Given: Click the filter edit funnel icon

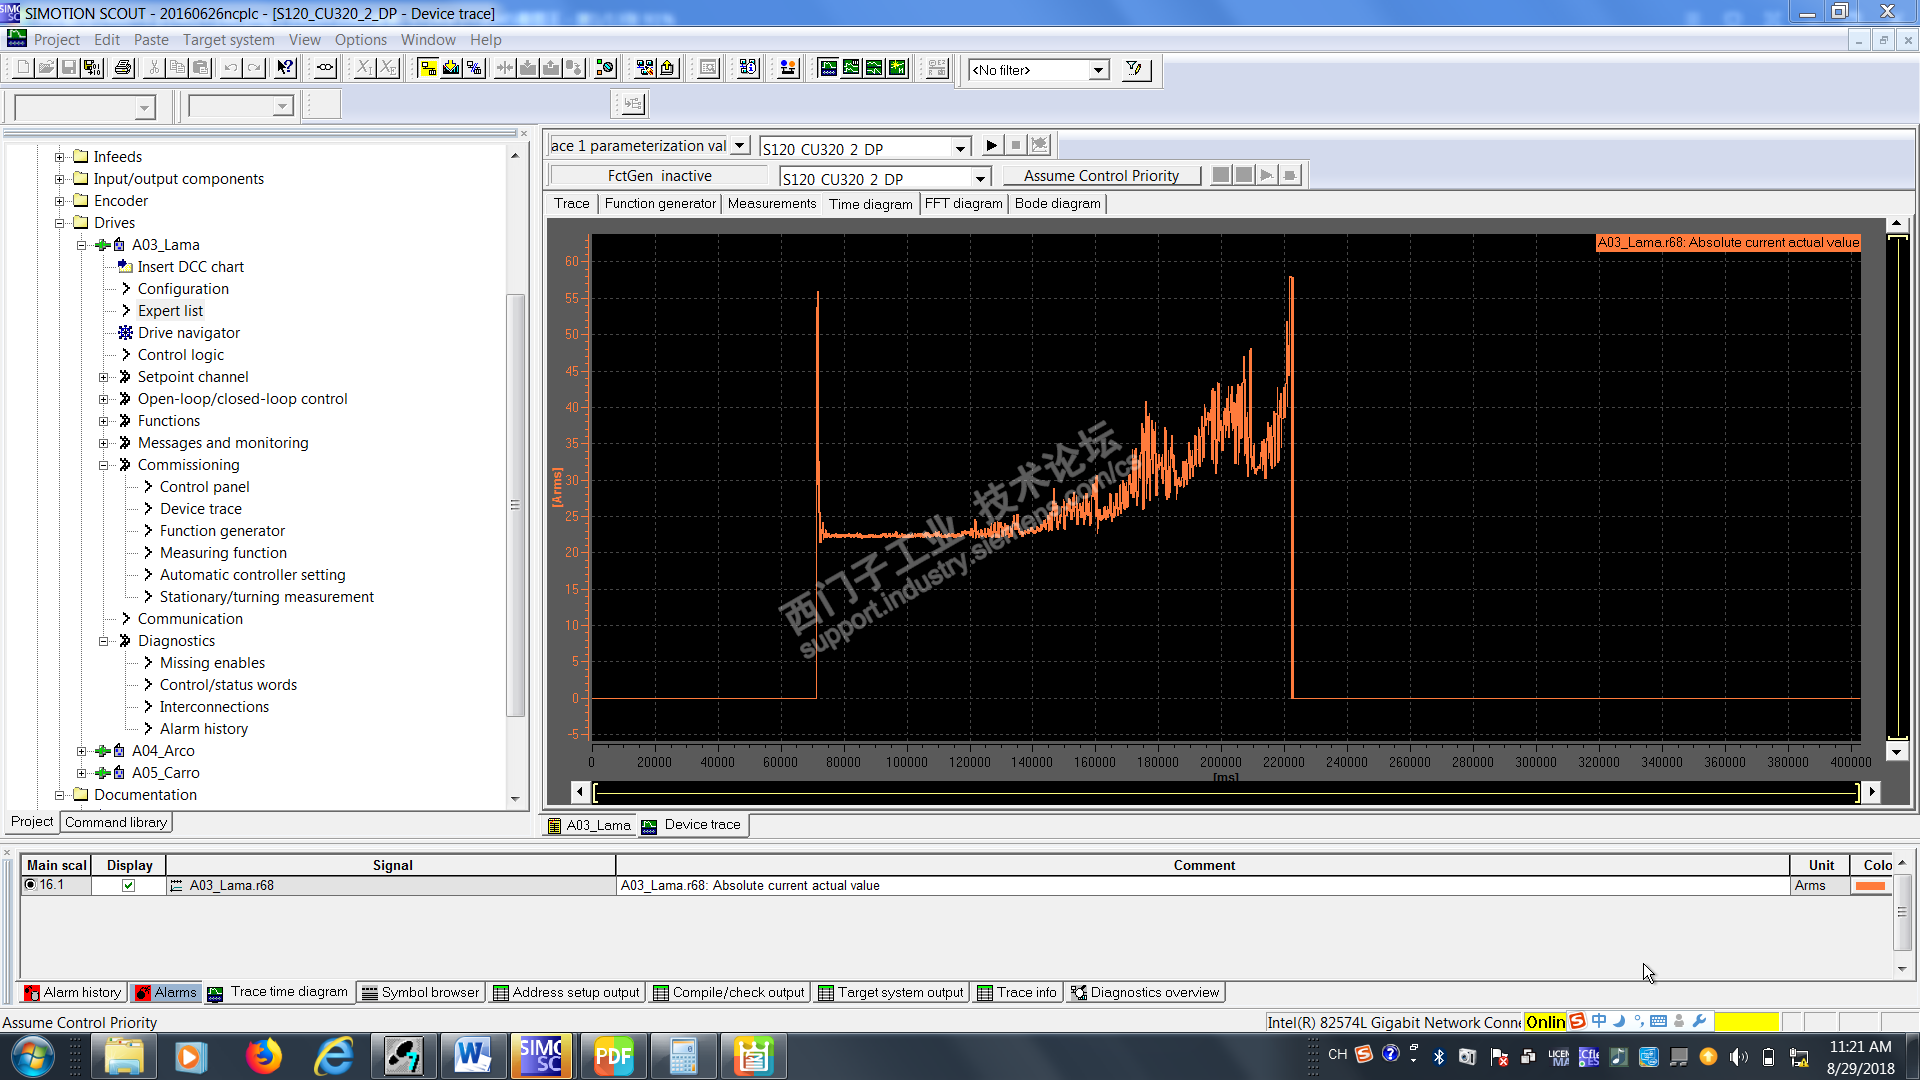Looking at the screenshot, I should 1134,69.
